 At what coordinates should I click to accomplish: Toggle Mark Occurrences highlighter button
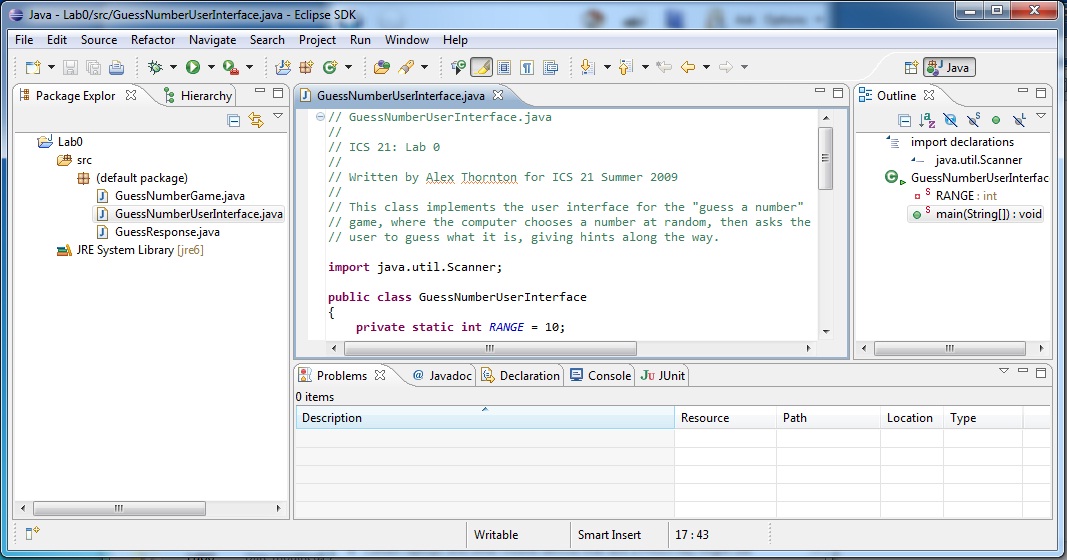point(481,67)
